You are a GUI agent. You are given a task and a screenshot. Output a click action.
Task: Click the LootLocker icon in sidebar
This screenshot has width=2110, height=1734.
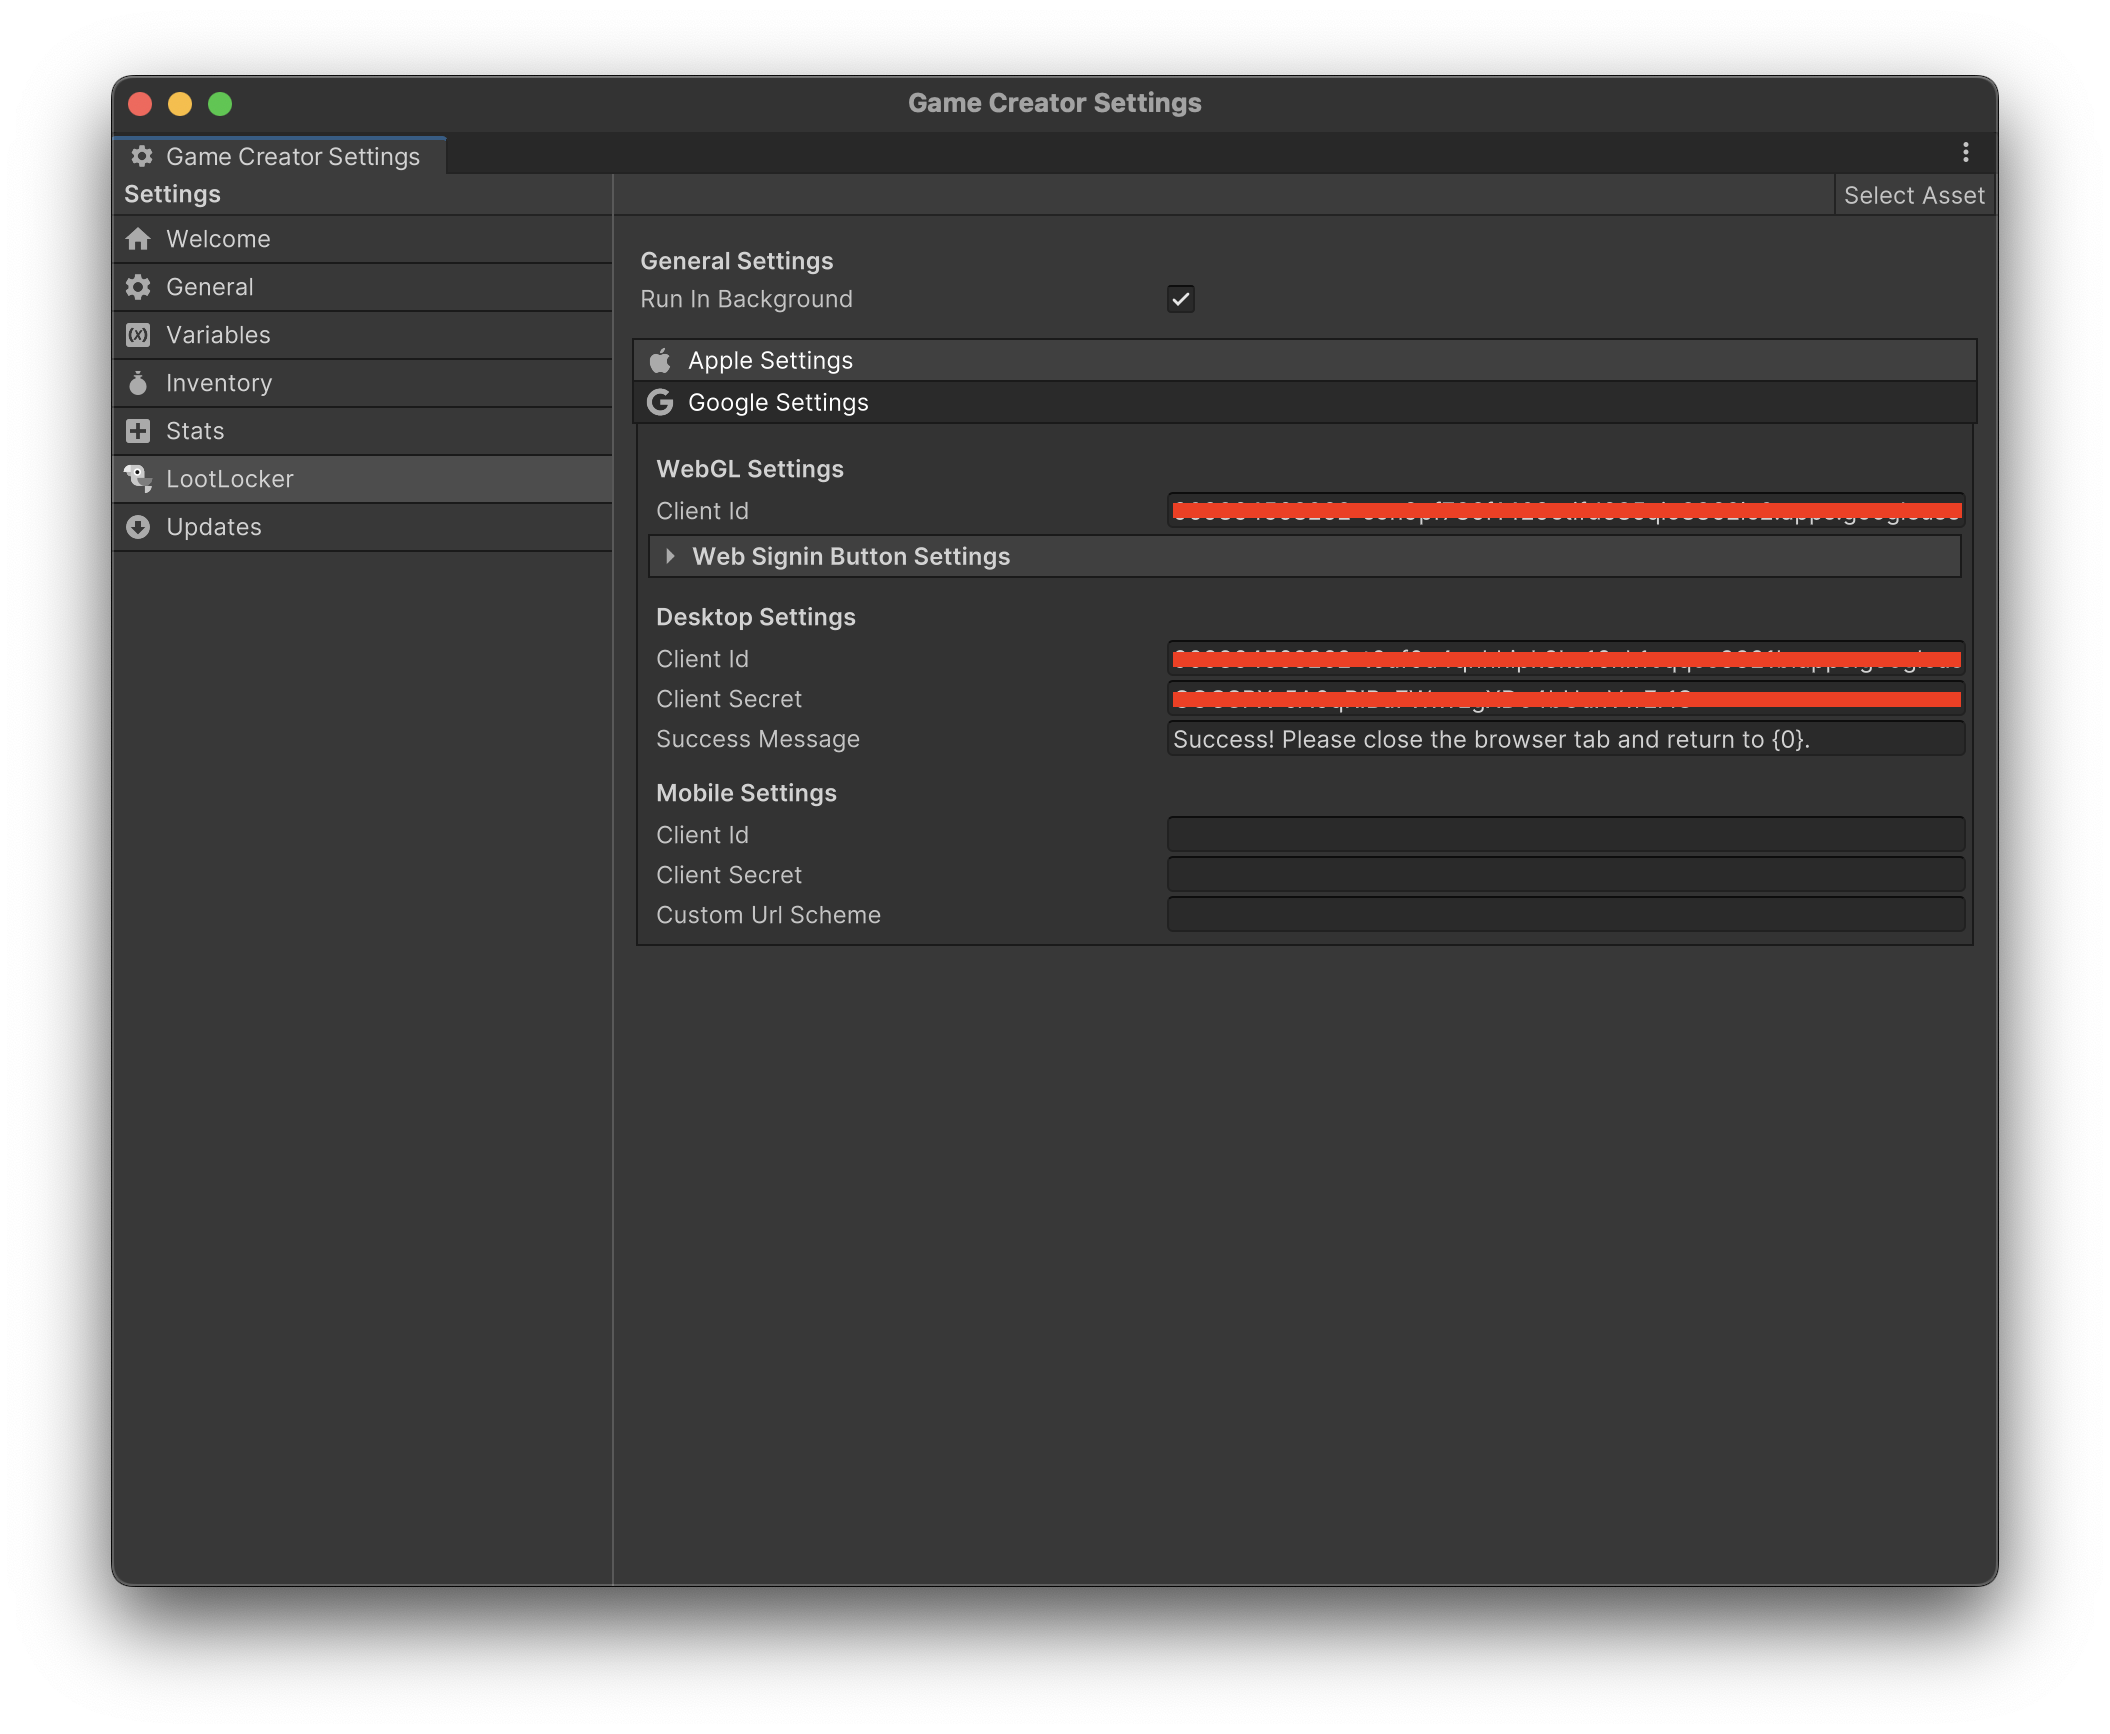(138, 479)
